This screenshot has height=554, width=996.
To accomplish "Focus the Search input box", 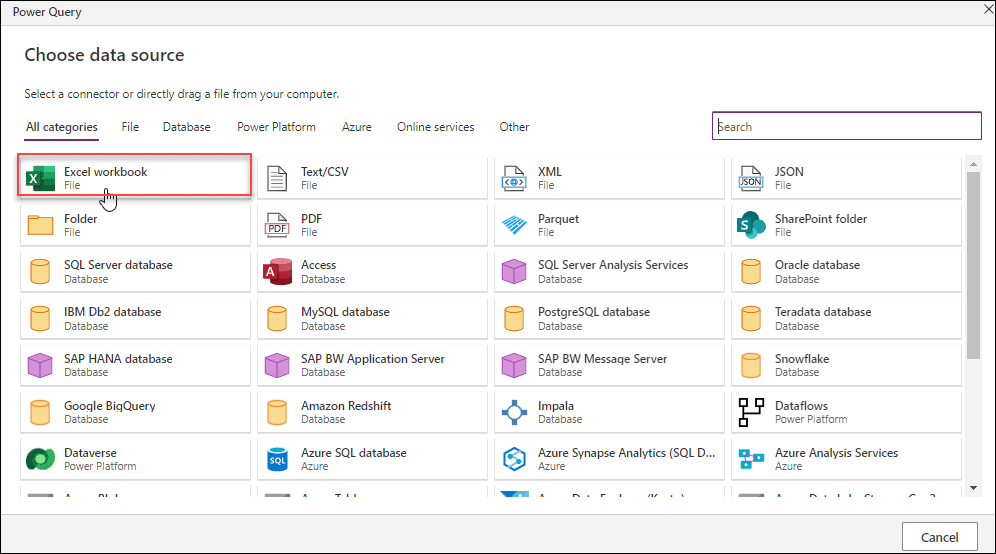I will [x=847, y=126].
